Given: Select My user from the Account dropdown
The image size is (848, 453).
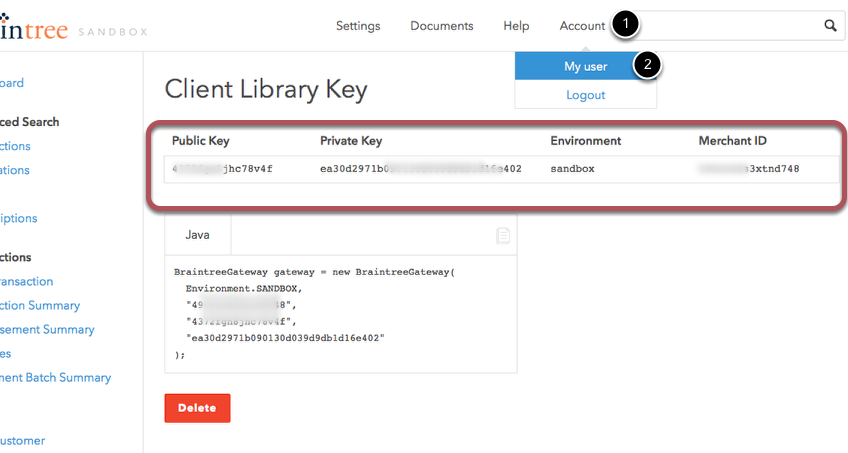Looking at the screenshot, I should [586, 66].
